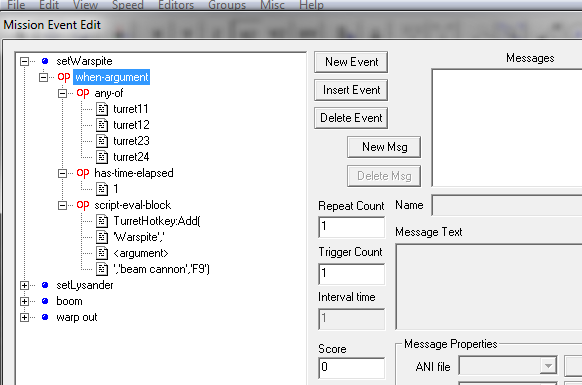Collapse the setWarspite event tree
The width and height of the screenshot is (582, 385).
coord(24,61)
